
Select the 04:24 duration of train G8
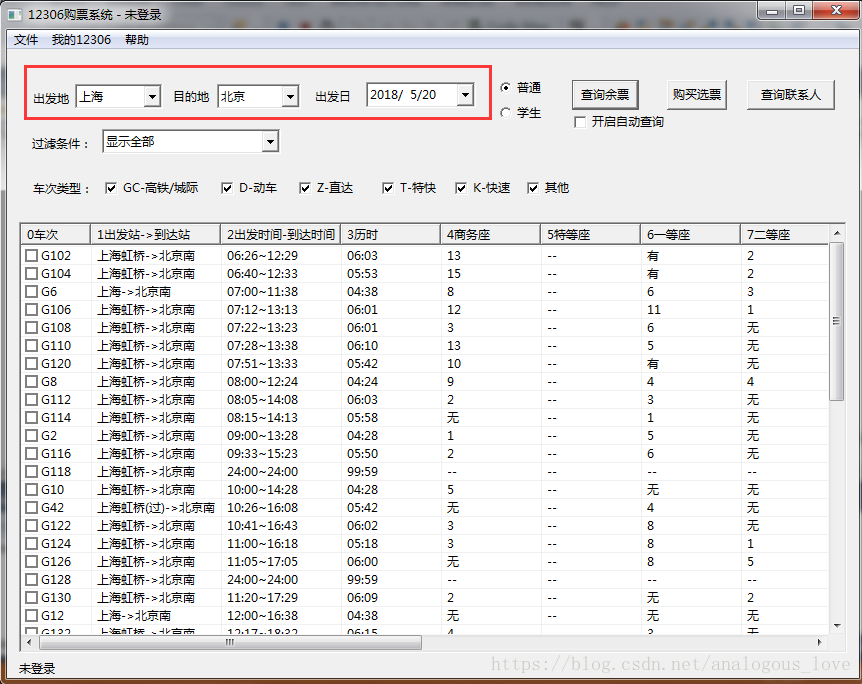362,382
